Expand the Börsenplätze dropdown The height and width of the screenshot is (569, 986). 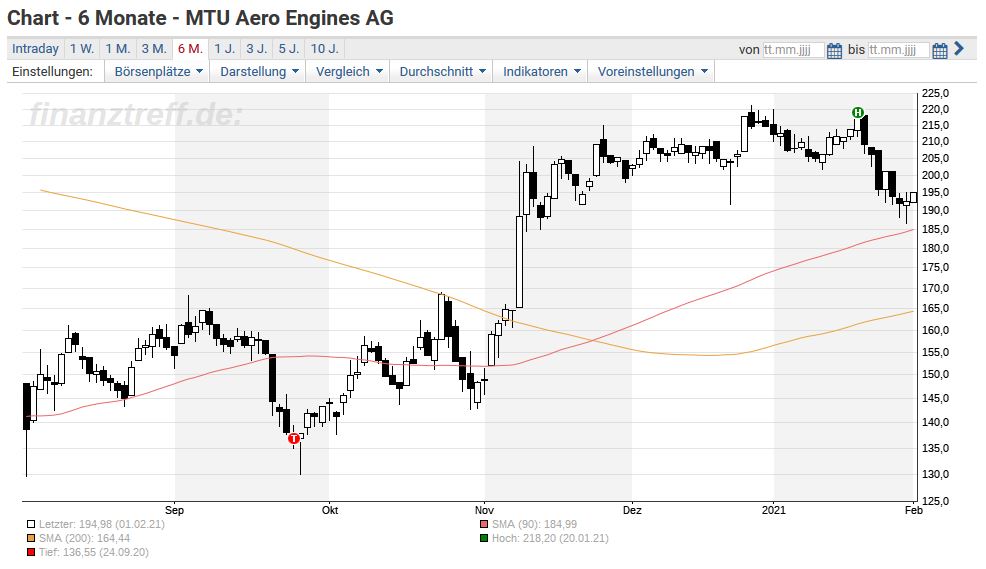(x=158, y=72)
